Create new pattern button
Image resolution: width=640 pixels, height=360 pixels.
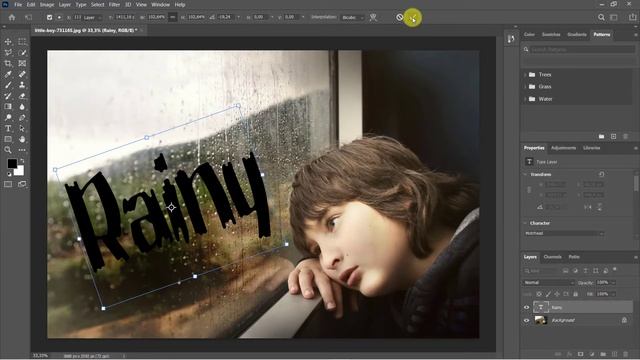click(613, 136)
